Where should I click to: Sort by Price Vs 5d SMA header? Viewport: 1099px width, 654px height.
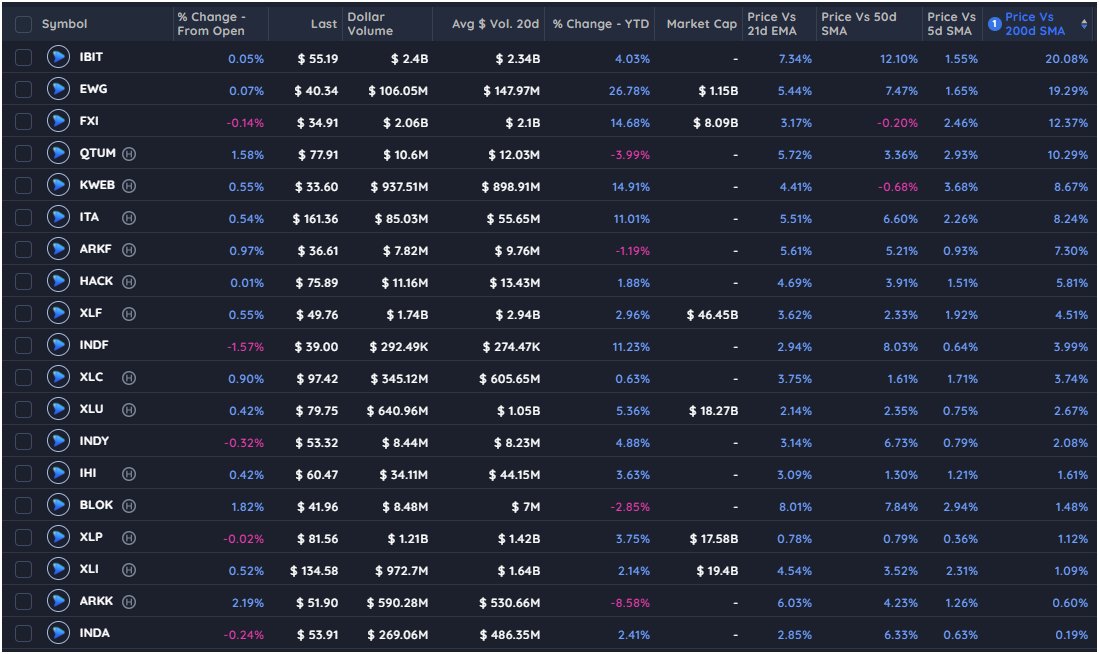[951, 24]
